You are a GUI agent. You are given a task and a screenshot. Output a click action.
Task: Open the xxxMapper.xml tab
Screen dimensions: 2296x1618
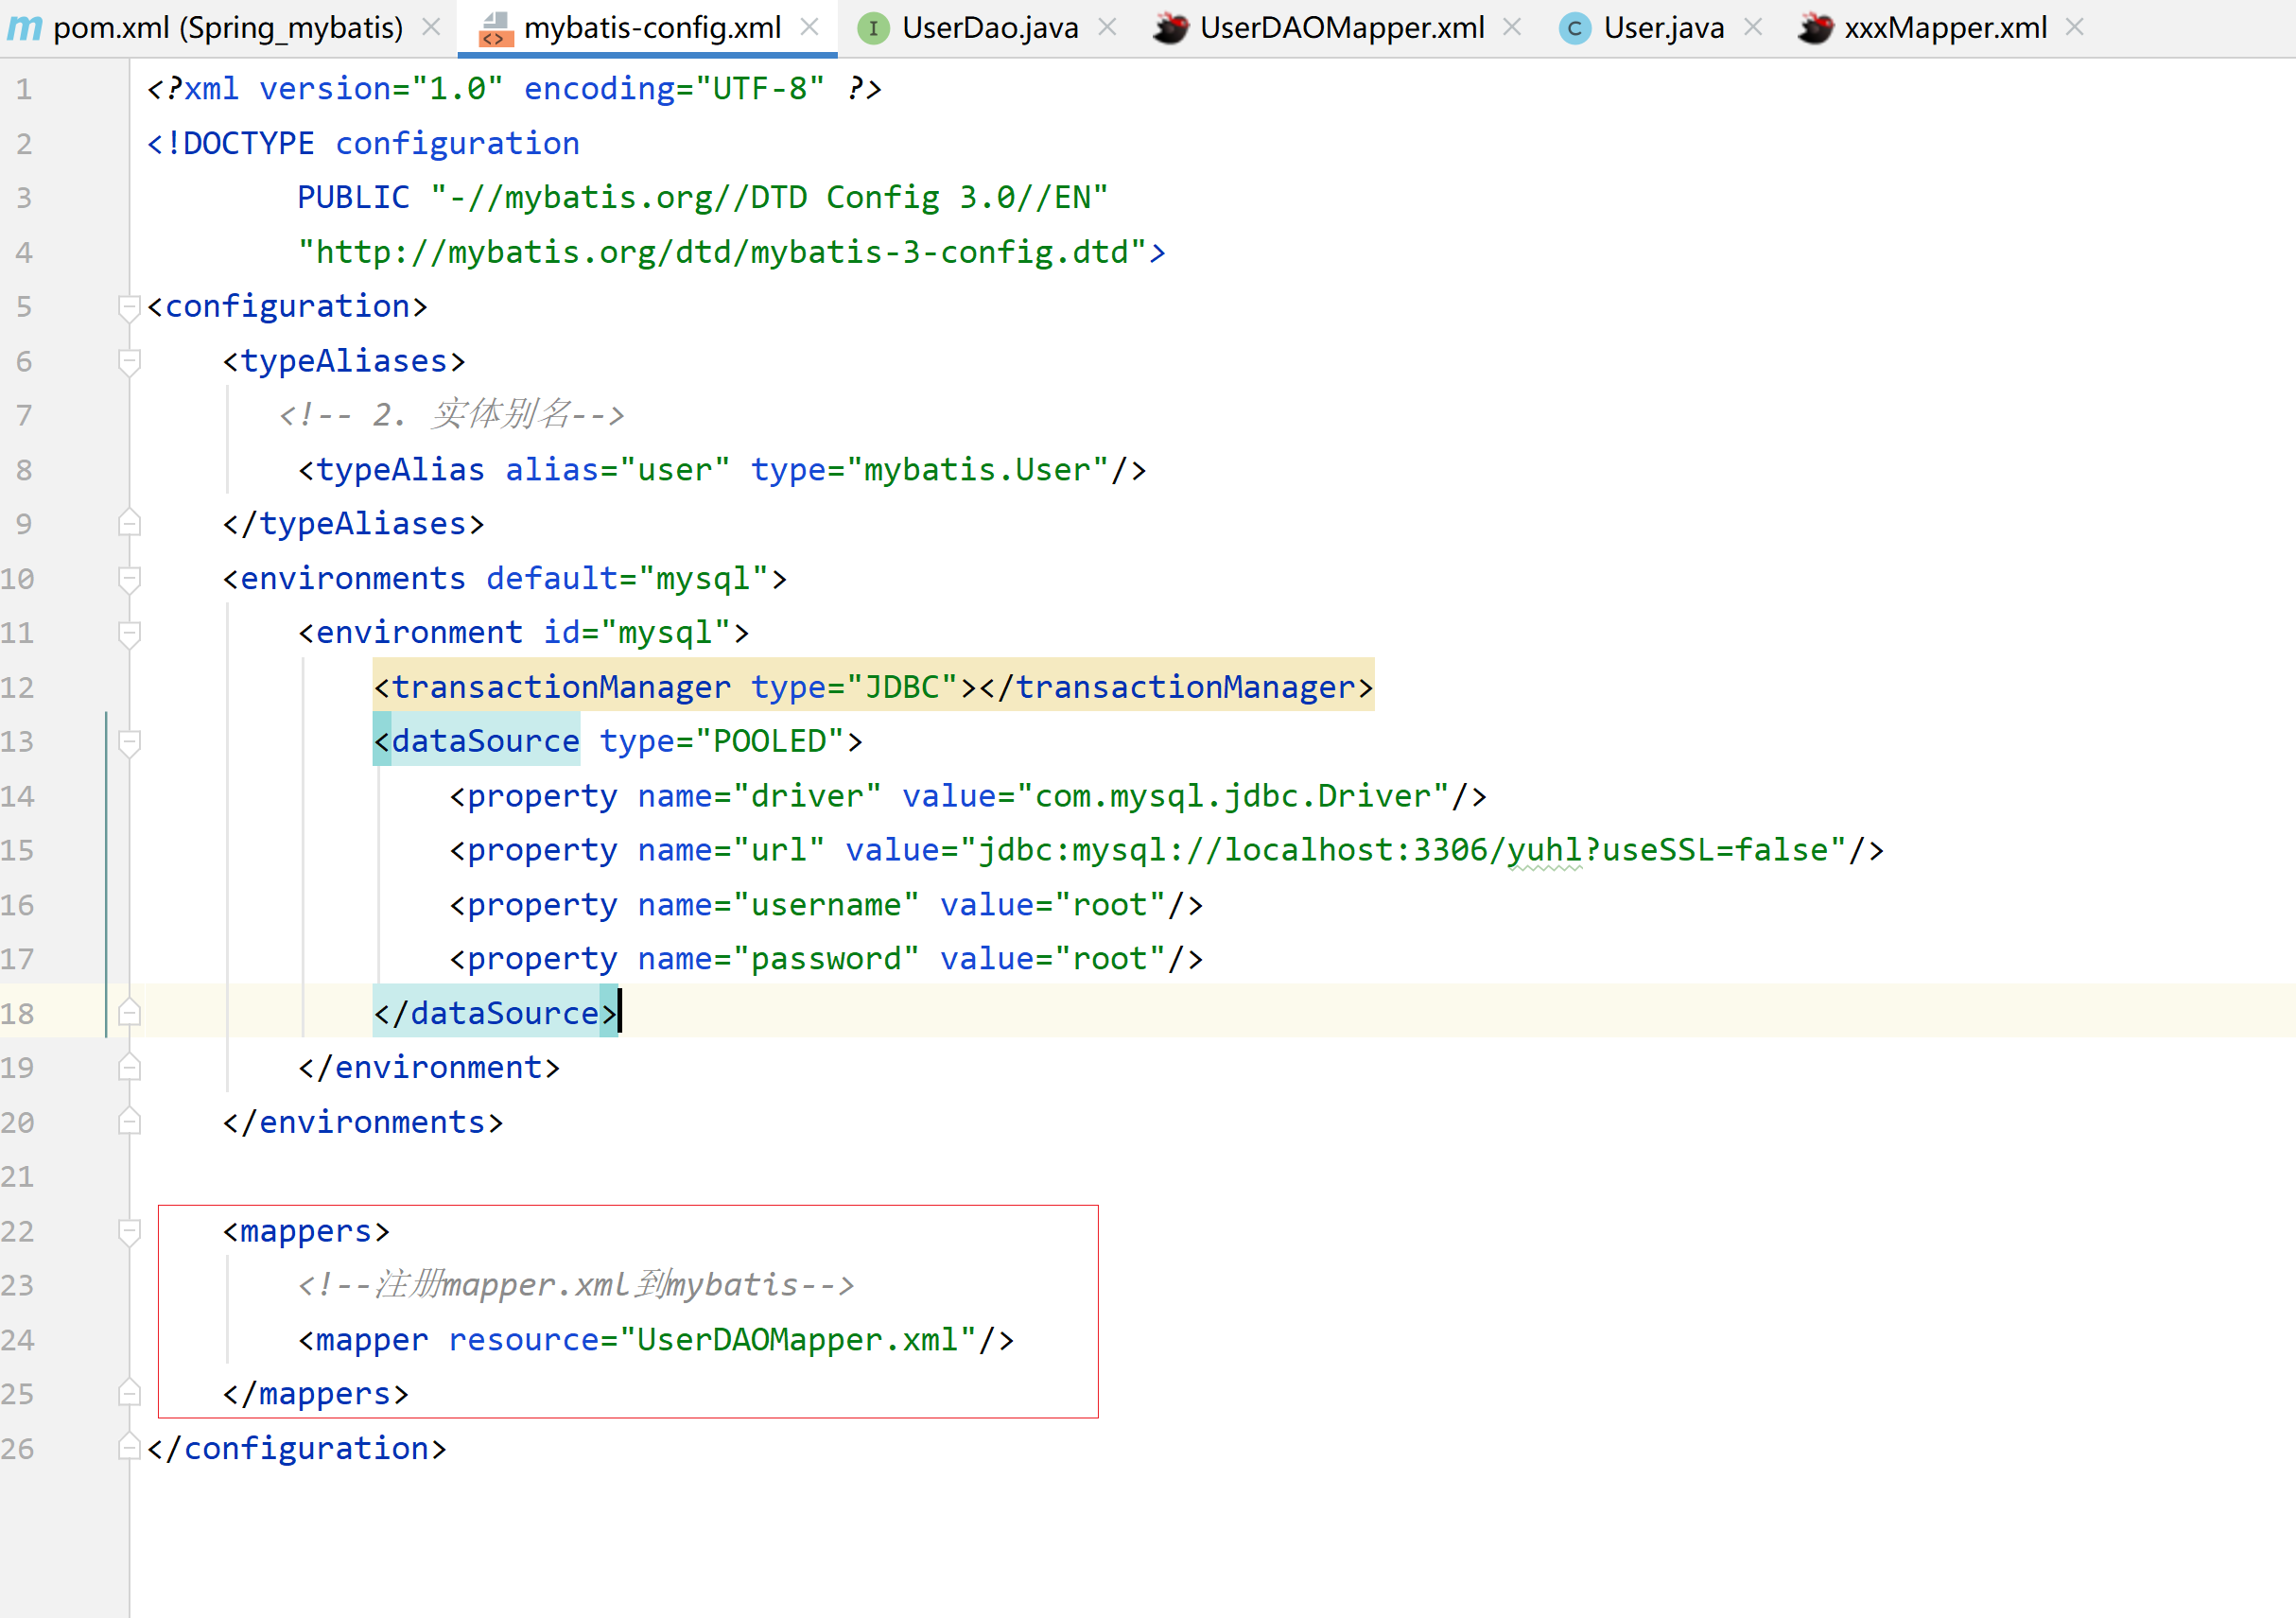pyautogui.click(x=1945, y=27)
